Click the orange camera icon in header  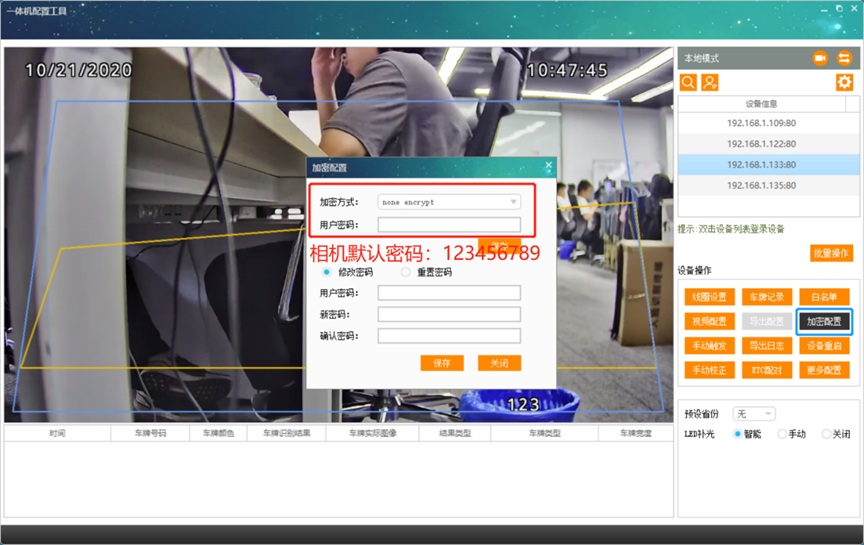(820, 58)
